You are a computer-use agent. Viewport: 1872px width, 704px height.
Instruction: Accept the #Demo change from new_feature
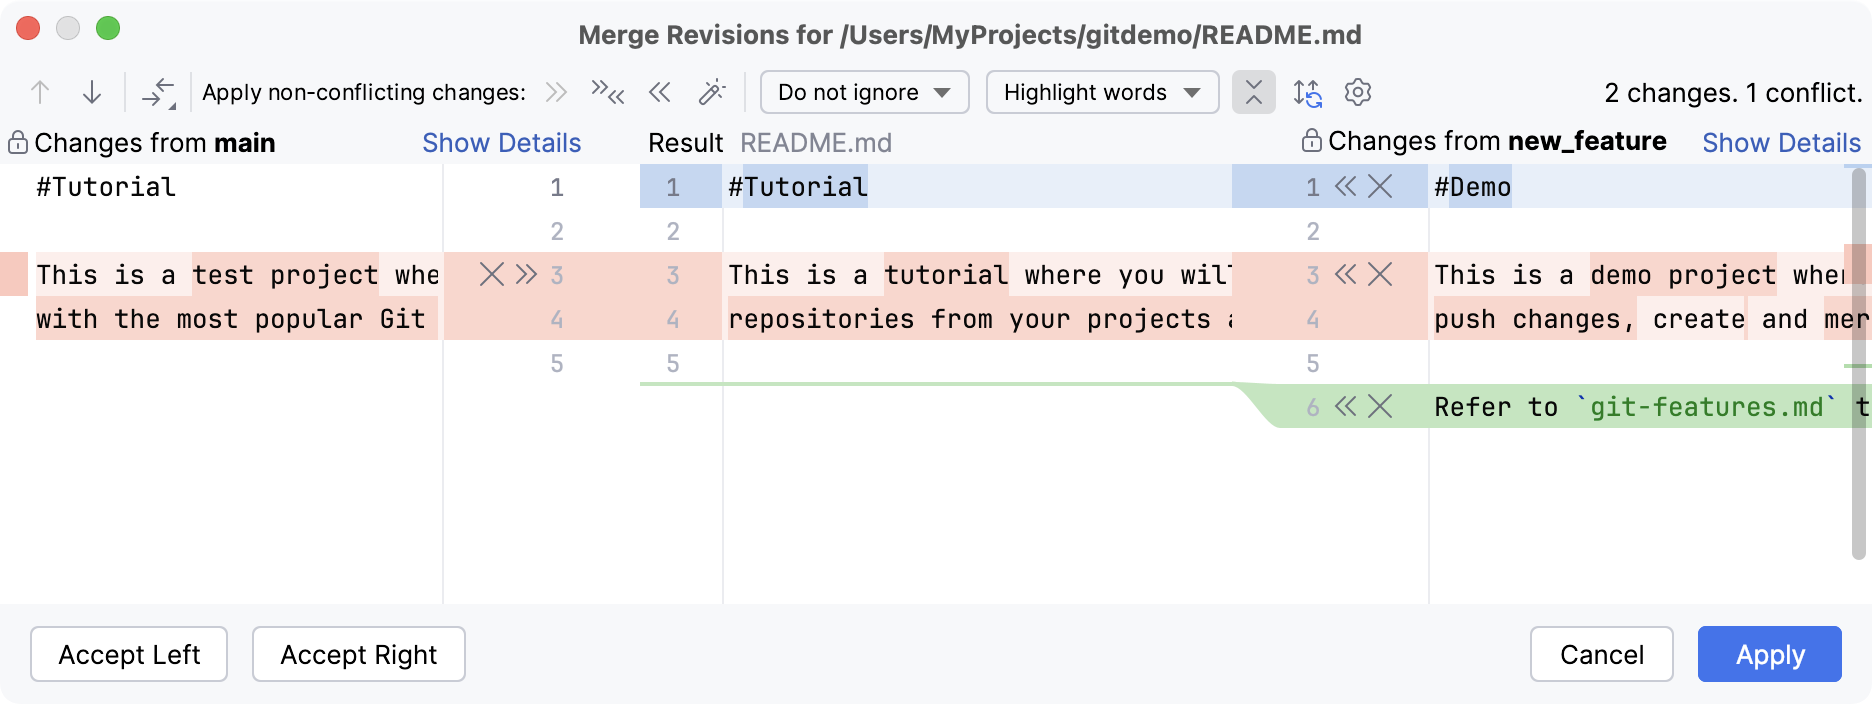click(x=1344, y=186)
